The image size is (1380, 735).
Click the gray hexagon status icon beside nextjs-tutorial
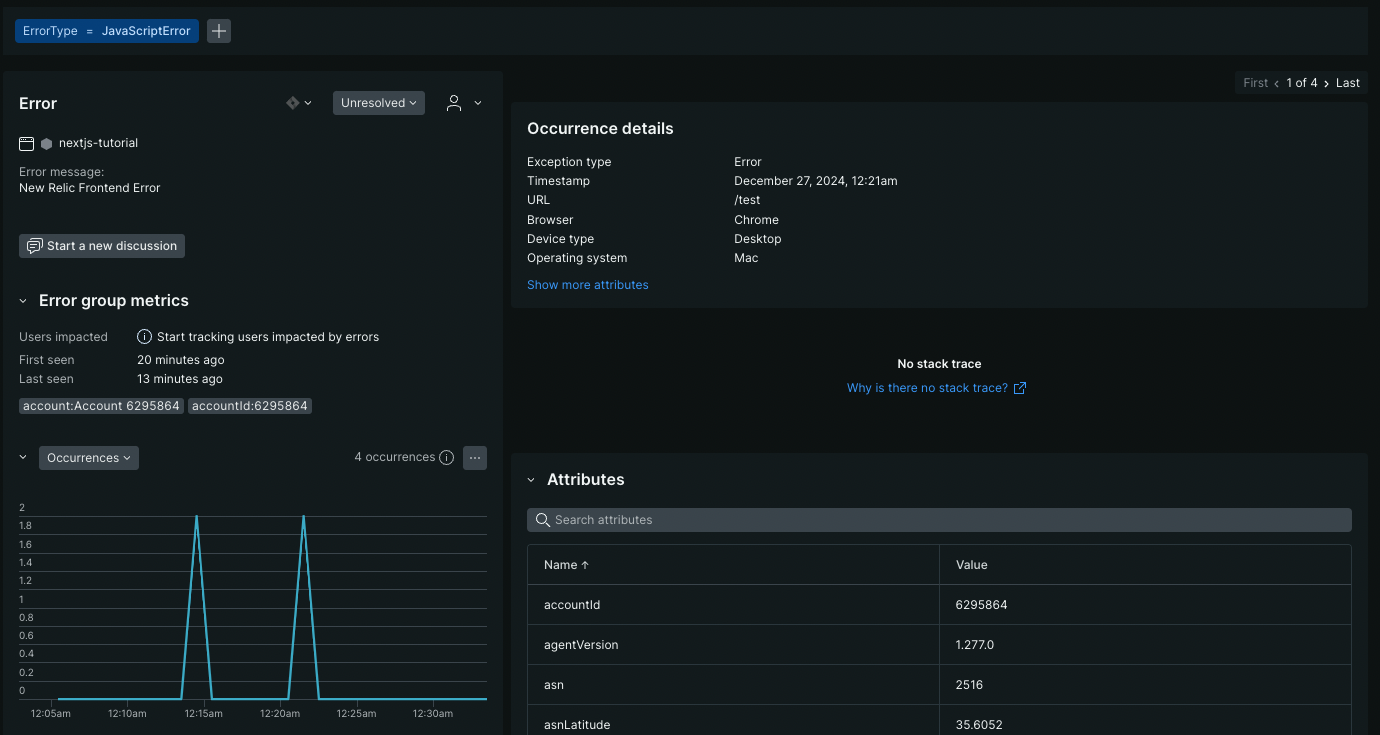pyautogui.click(x=46, y=144)
